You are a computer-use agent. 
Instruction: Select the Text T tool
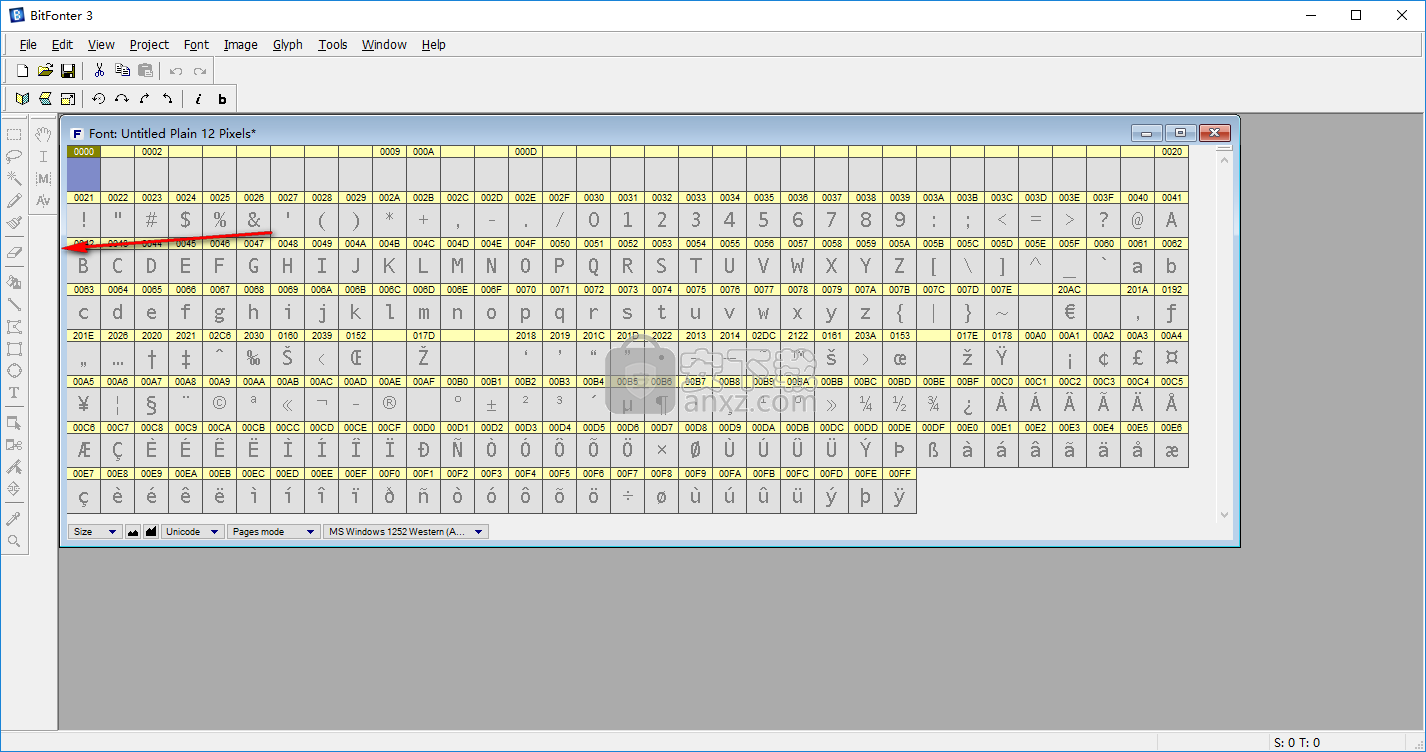[x=14, y=393]
